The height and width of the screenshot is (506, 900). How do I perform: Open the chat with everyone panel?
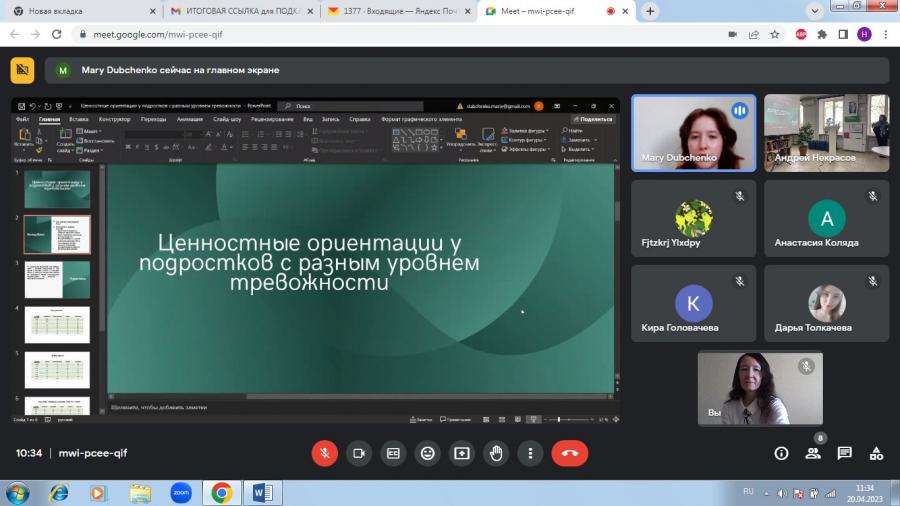pos(844,453)
